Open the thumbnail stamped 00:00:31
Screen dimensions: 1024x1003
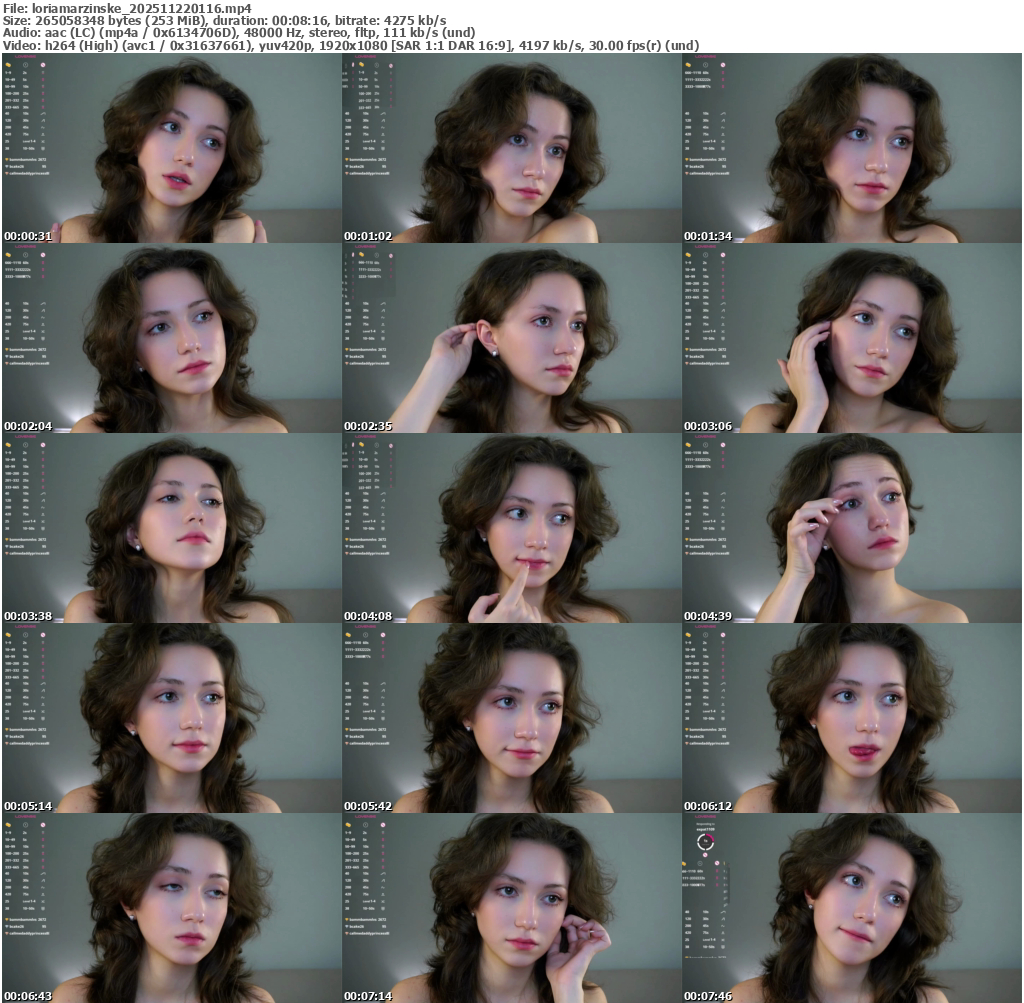click(172, 148)
